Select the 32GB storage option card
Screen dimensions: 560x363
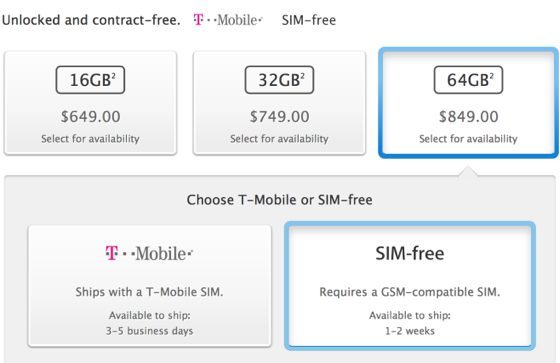point(279,103)
